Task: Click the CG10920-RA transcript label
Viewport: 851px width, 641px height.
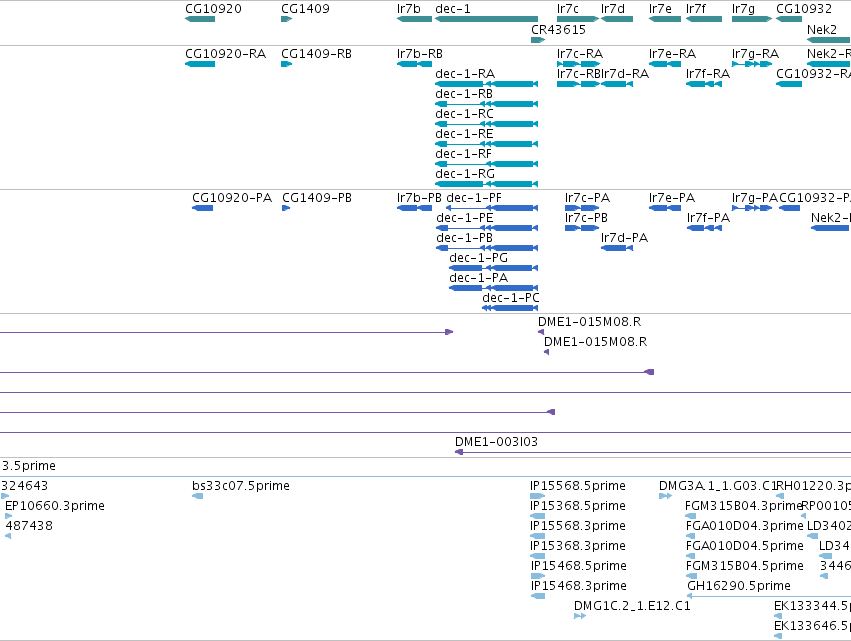Action: (x=225, y=54)
